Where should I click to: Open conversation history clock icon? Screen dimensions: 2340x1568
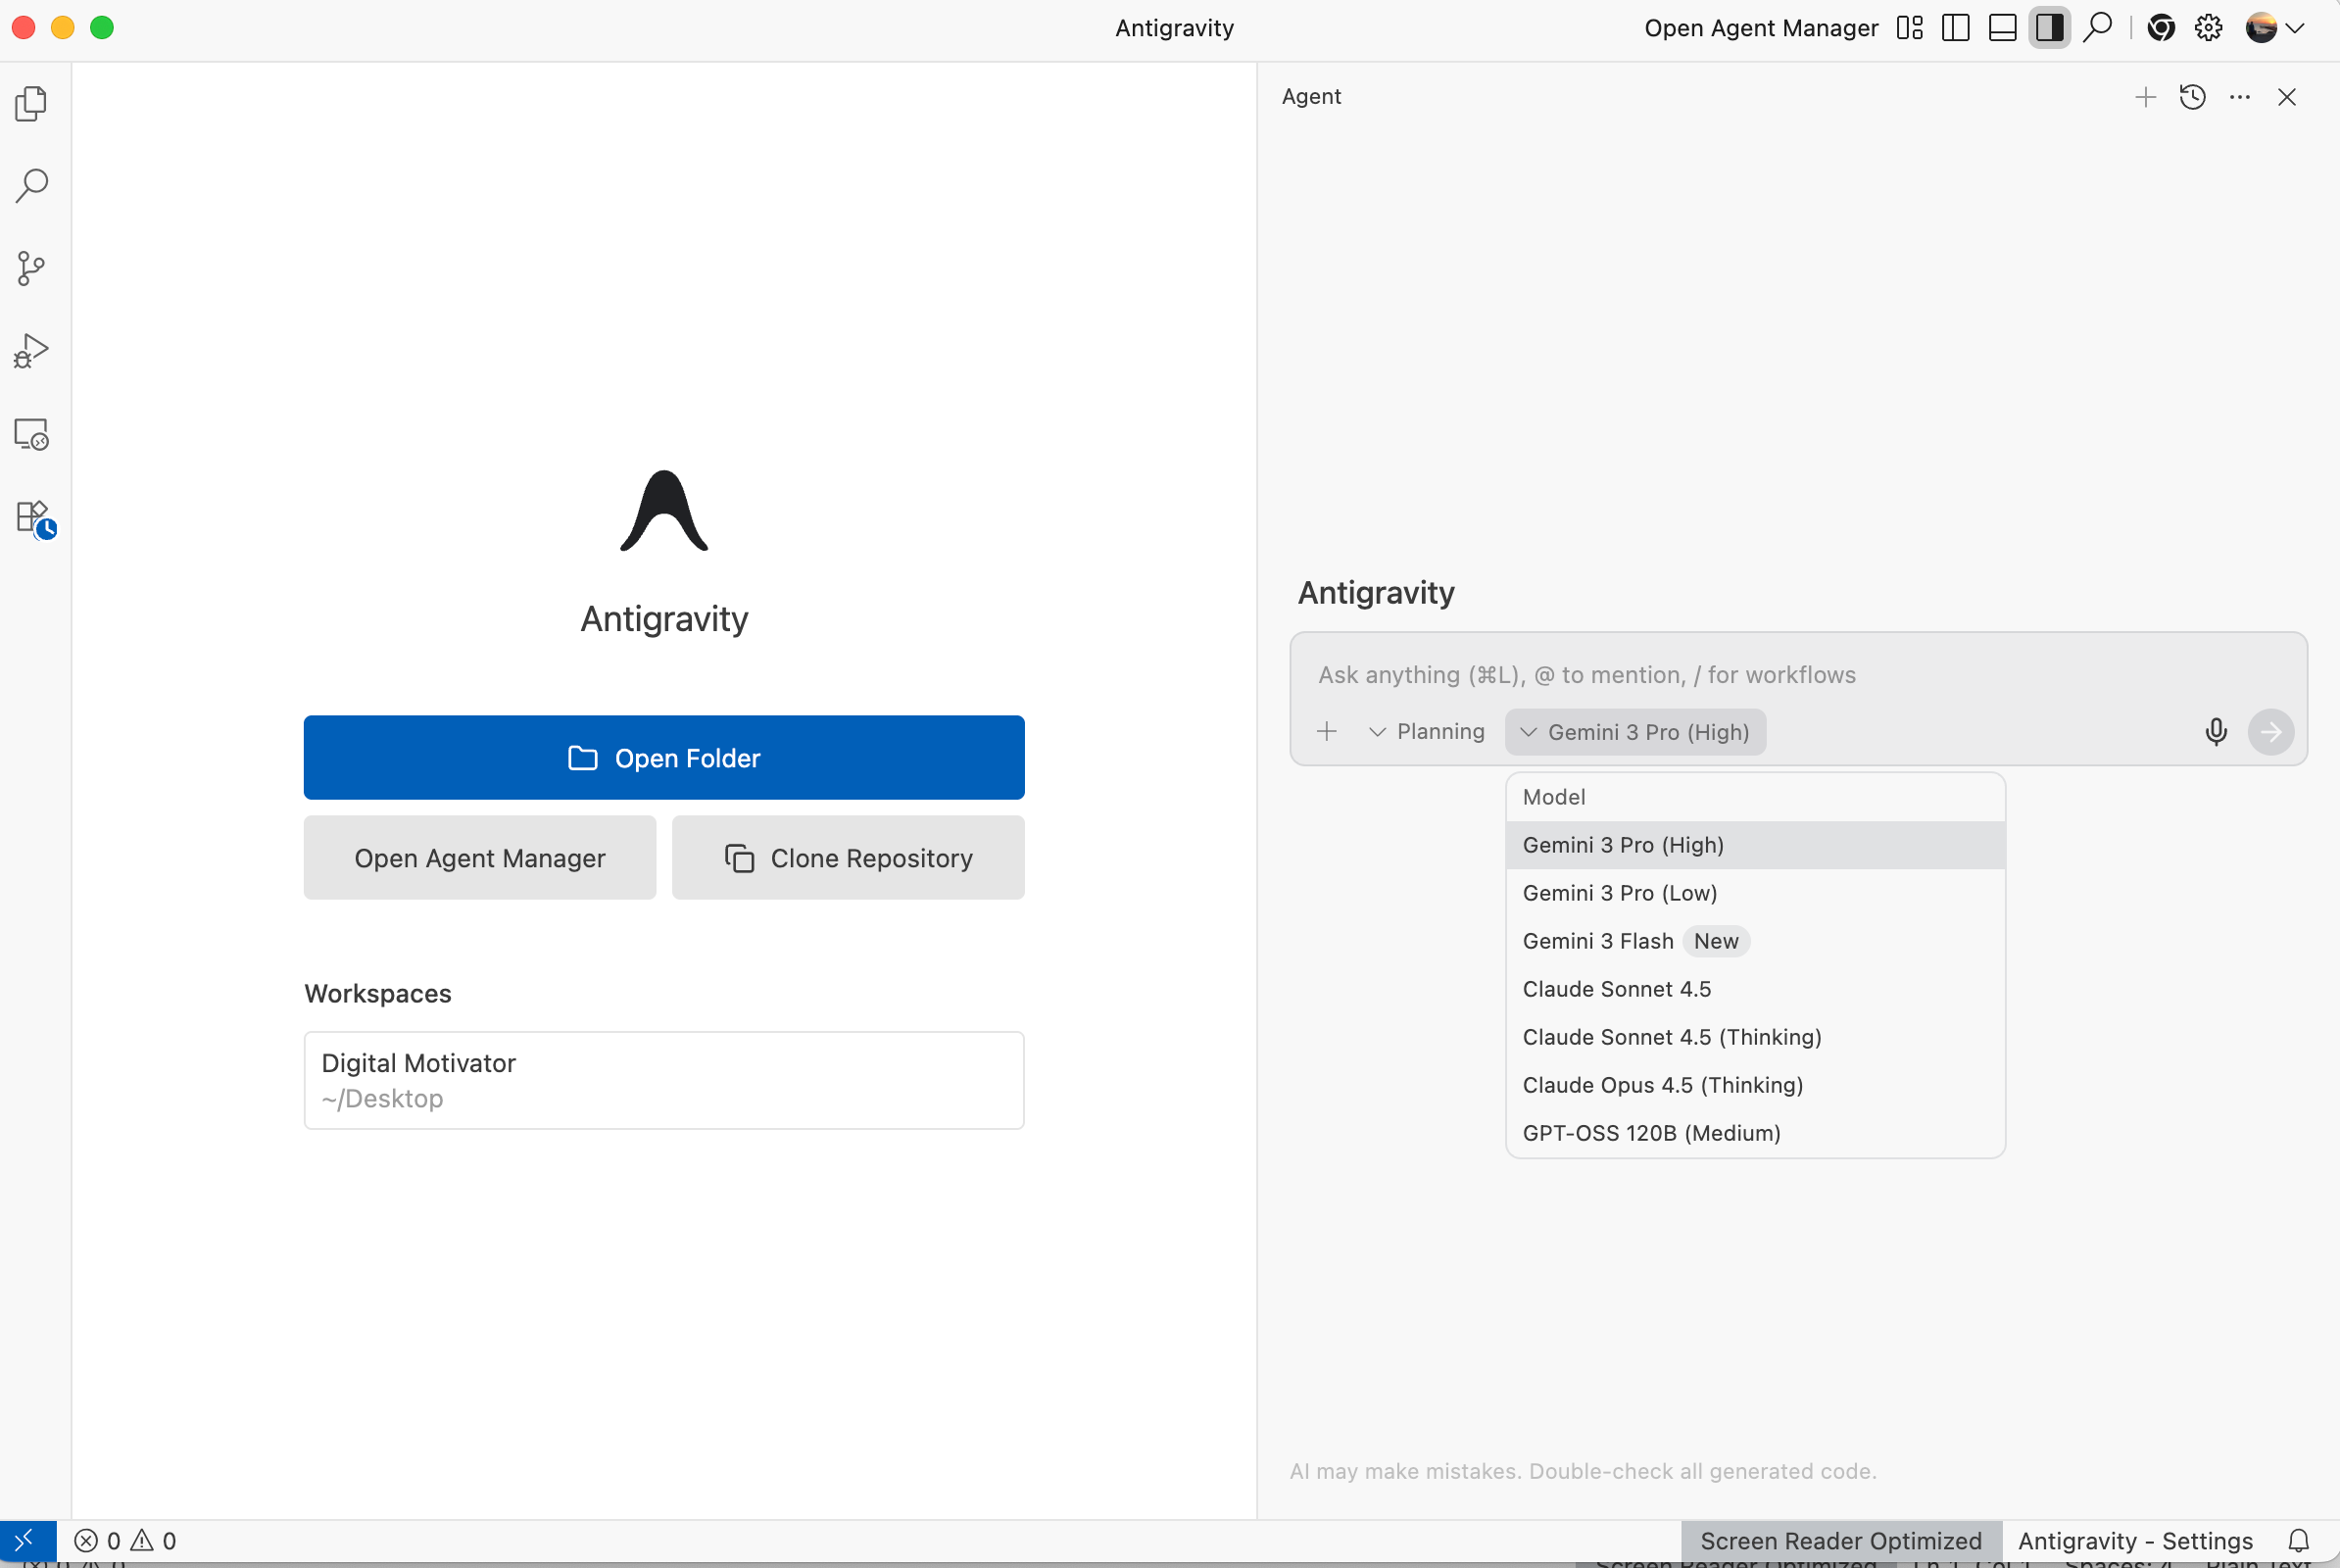(2192, 97)
